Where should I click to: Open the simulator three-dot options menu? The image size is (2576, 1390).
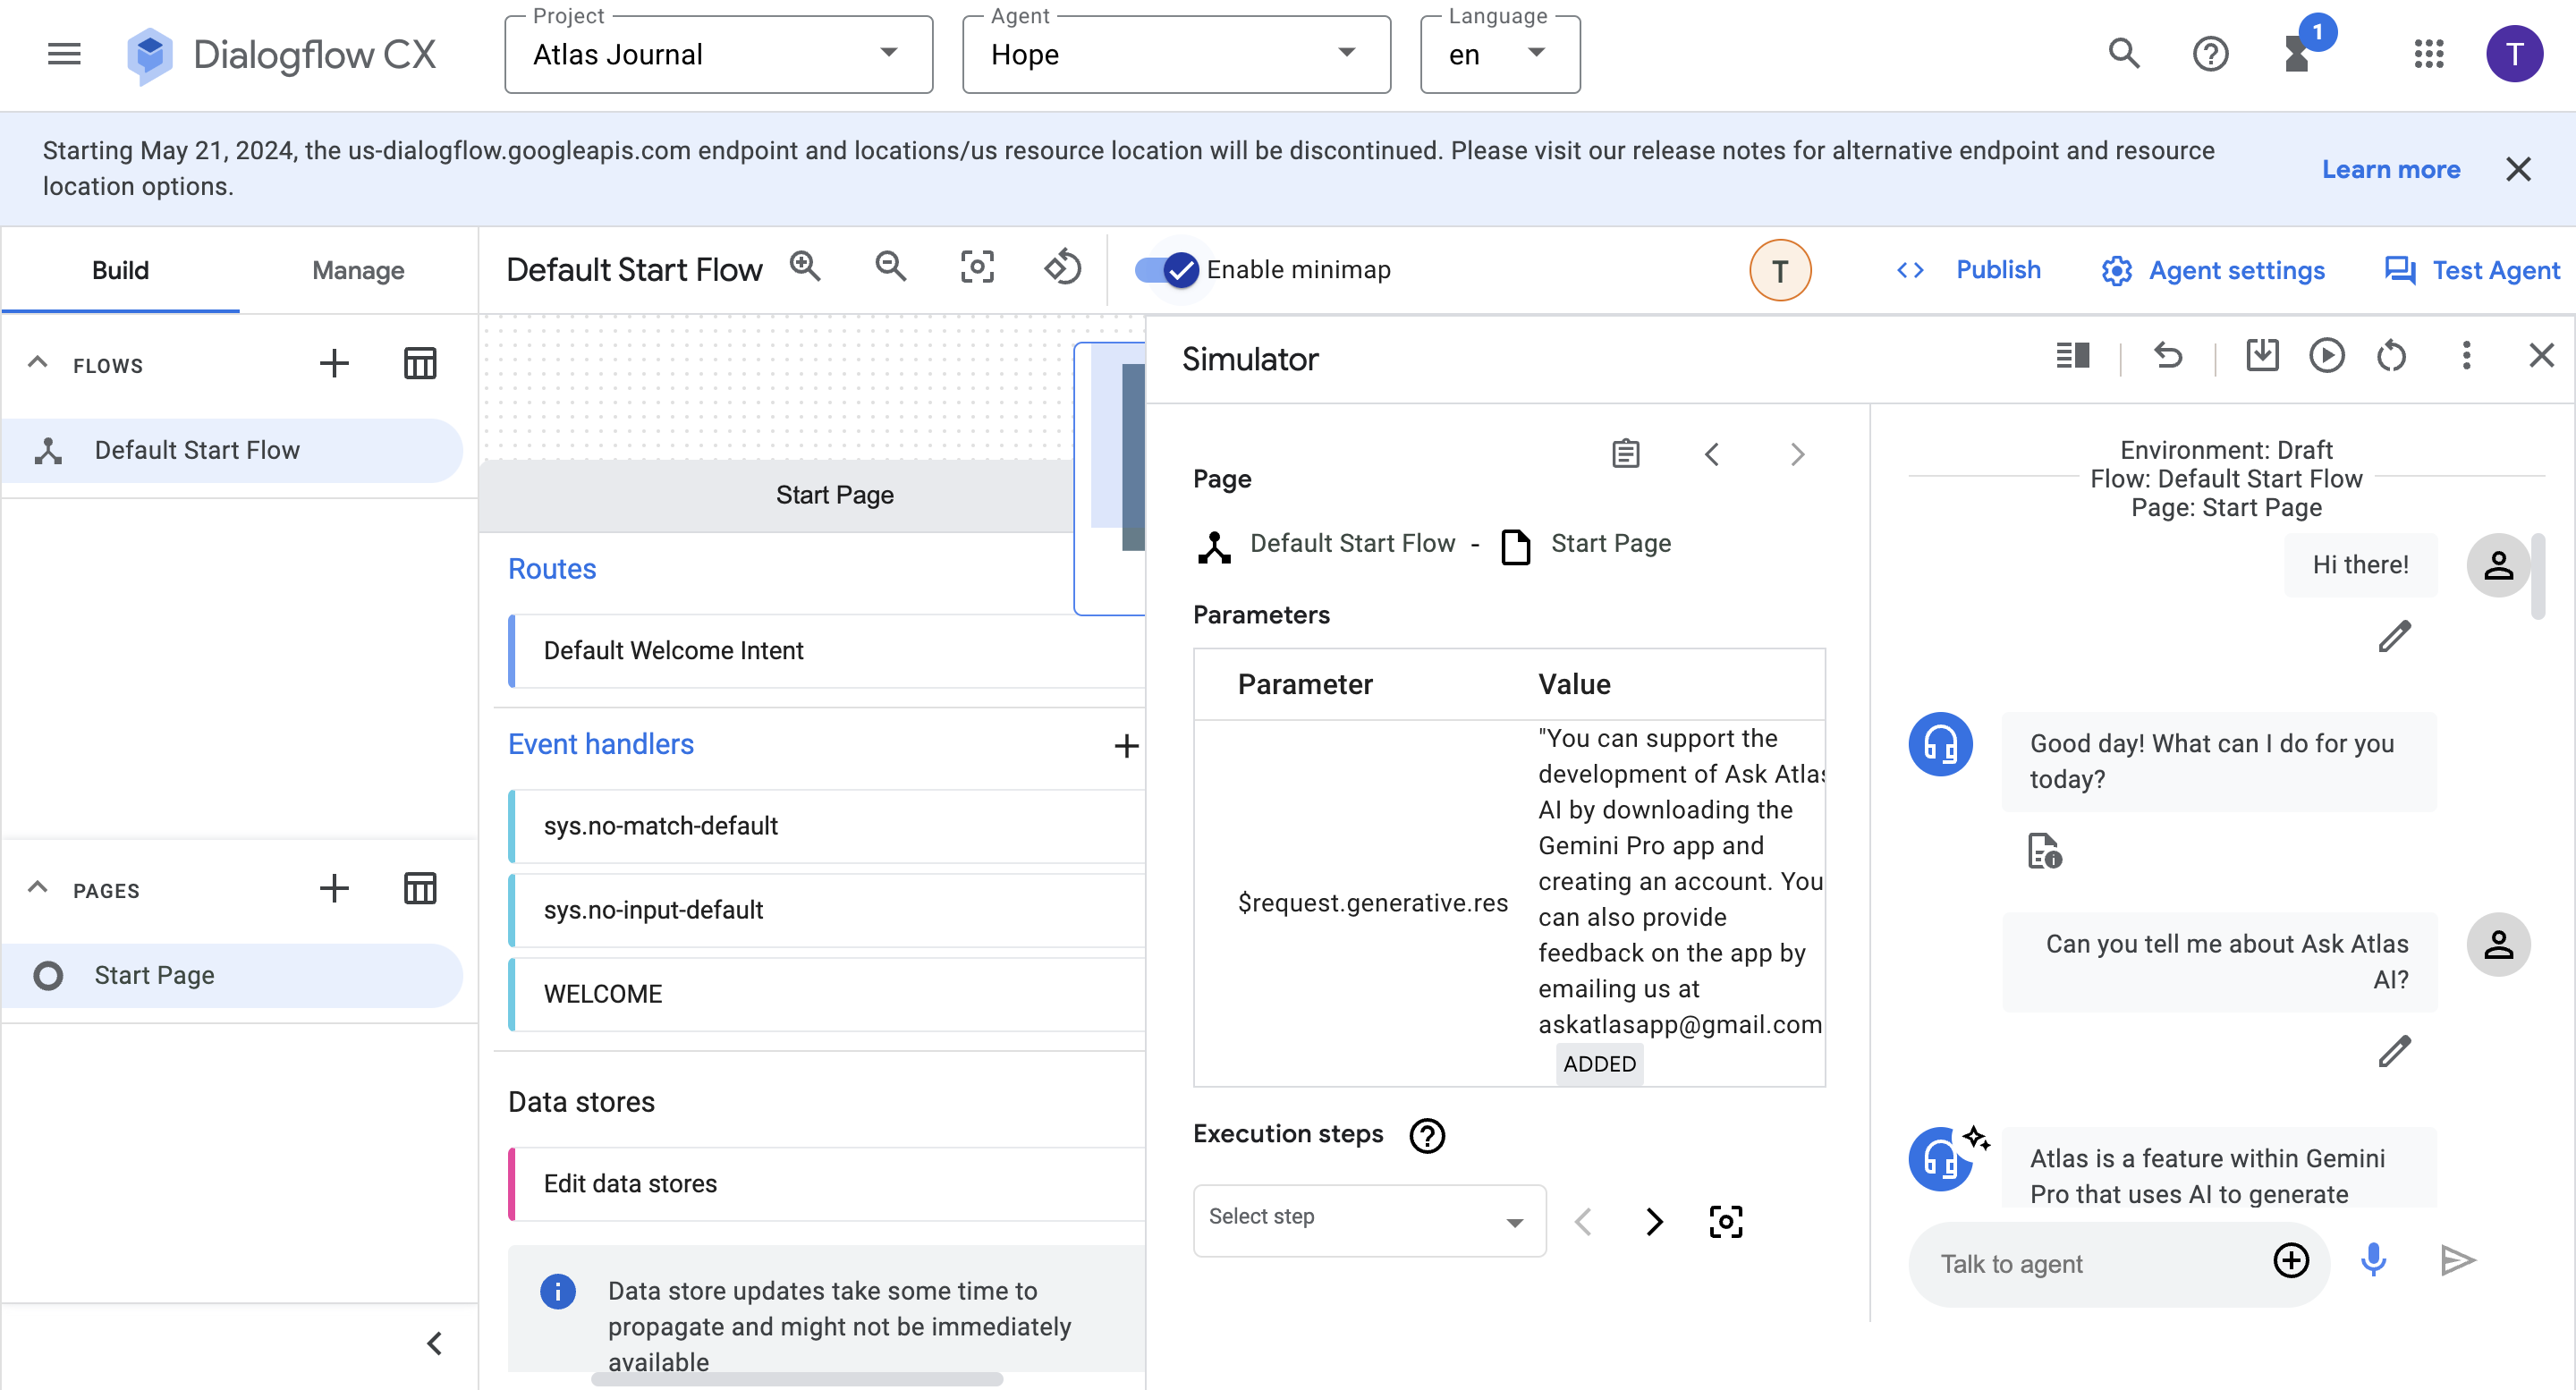coord(2466,355)
